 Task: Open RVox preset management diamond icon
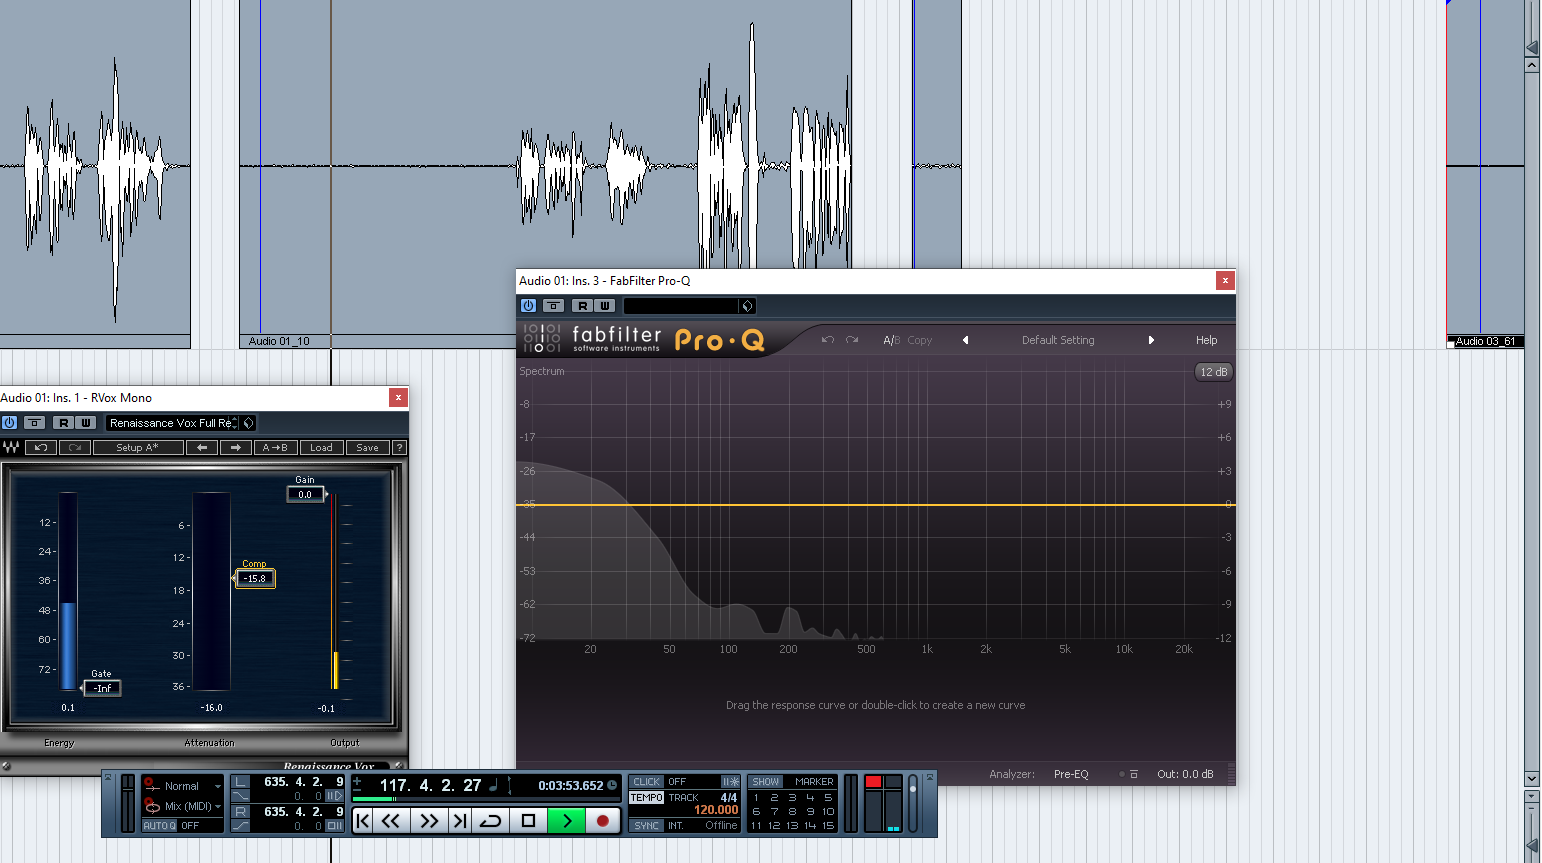point(249,423)
